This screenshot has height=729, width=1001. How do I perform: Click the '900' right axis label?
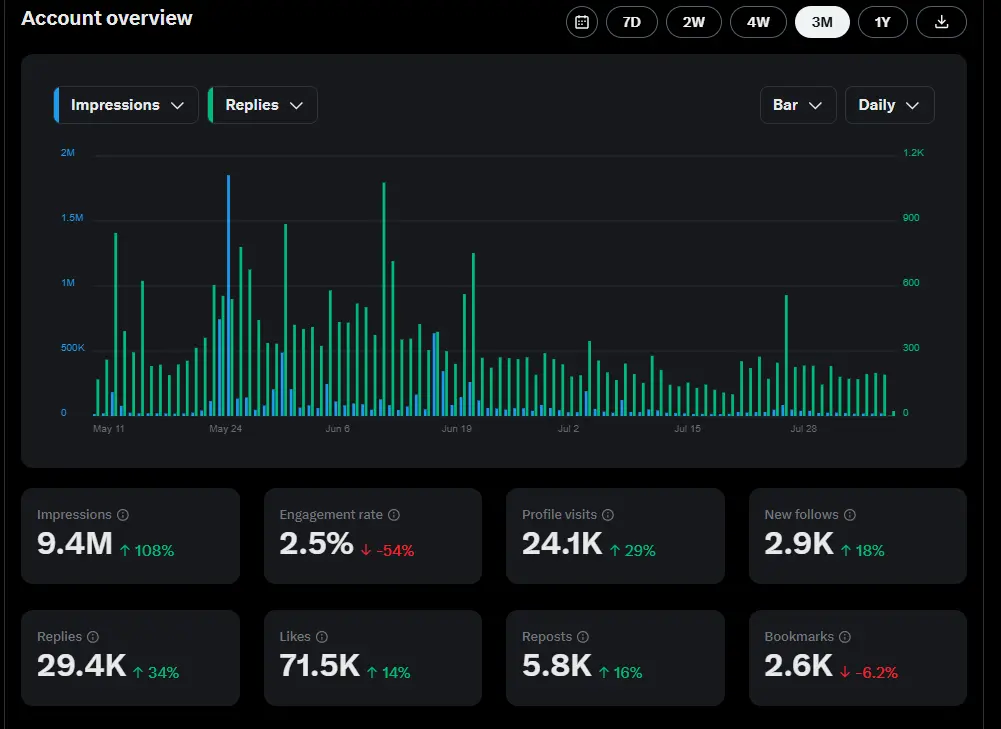(x=911, y=218)
